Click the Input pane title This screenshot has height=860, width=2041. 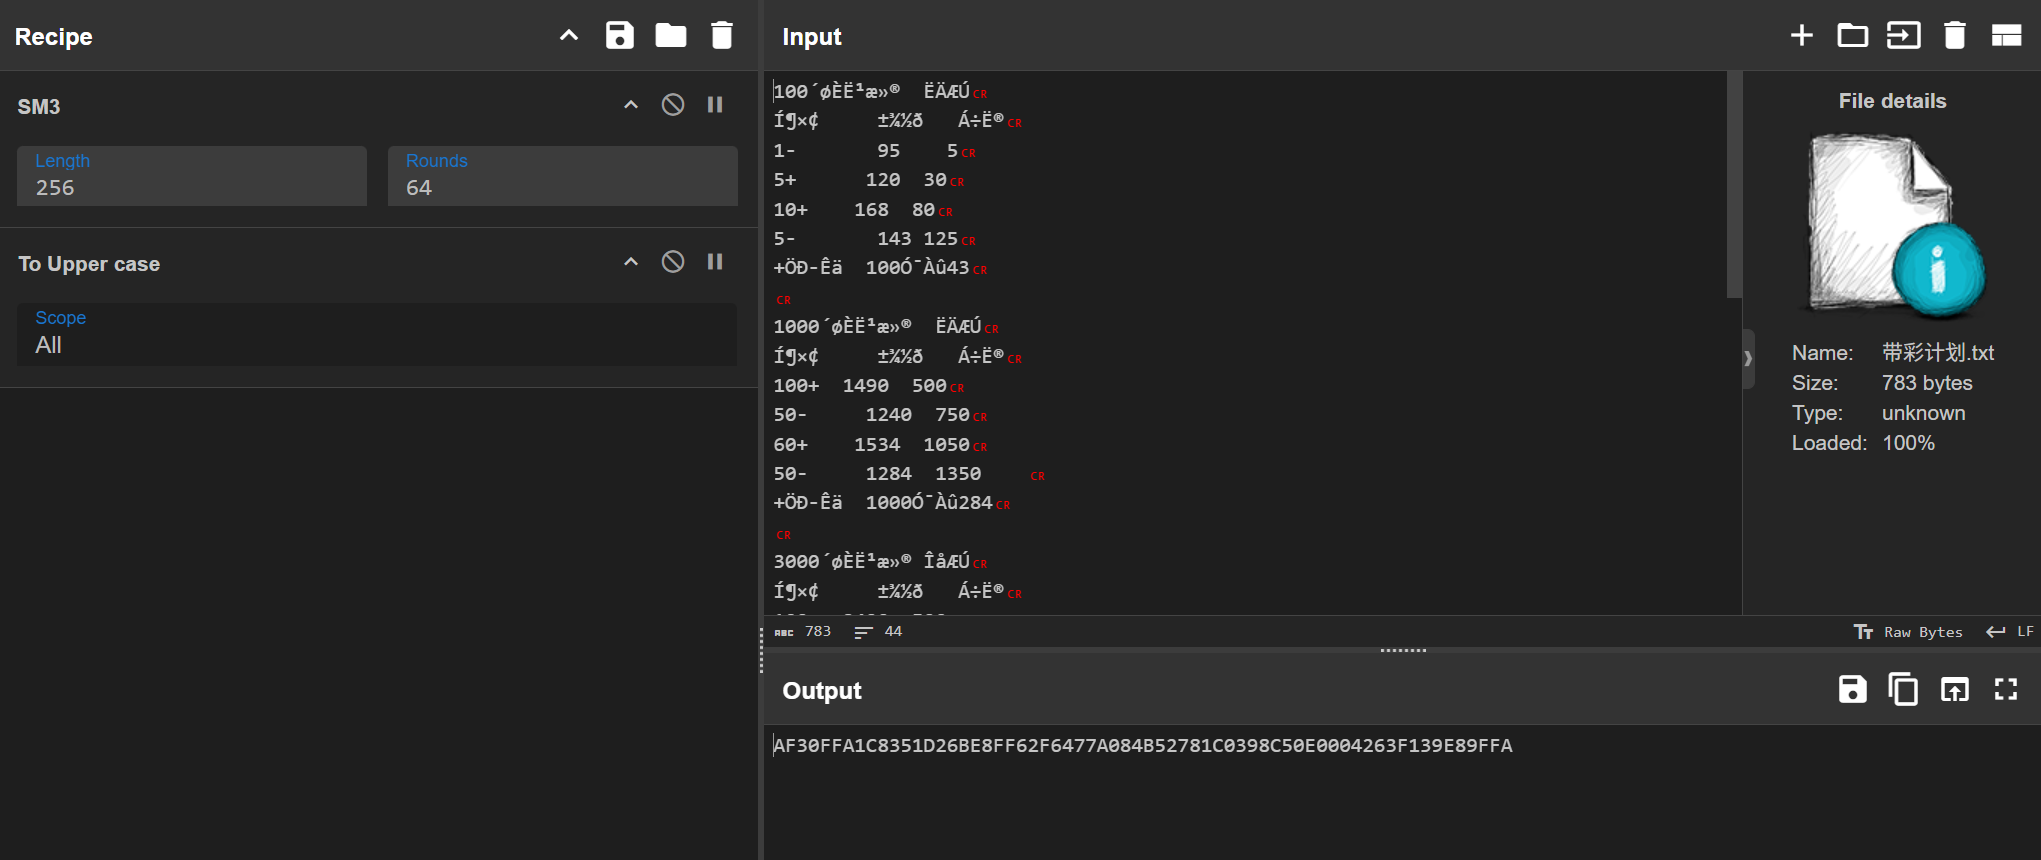812,37
